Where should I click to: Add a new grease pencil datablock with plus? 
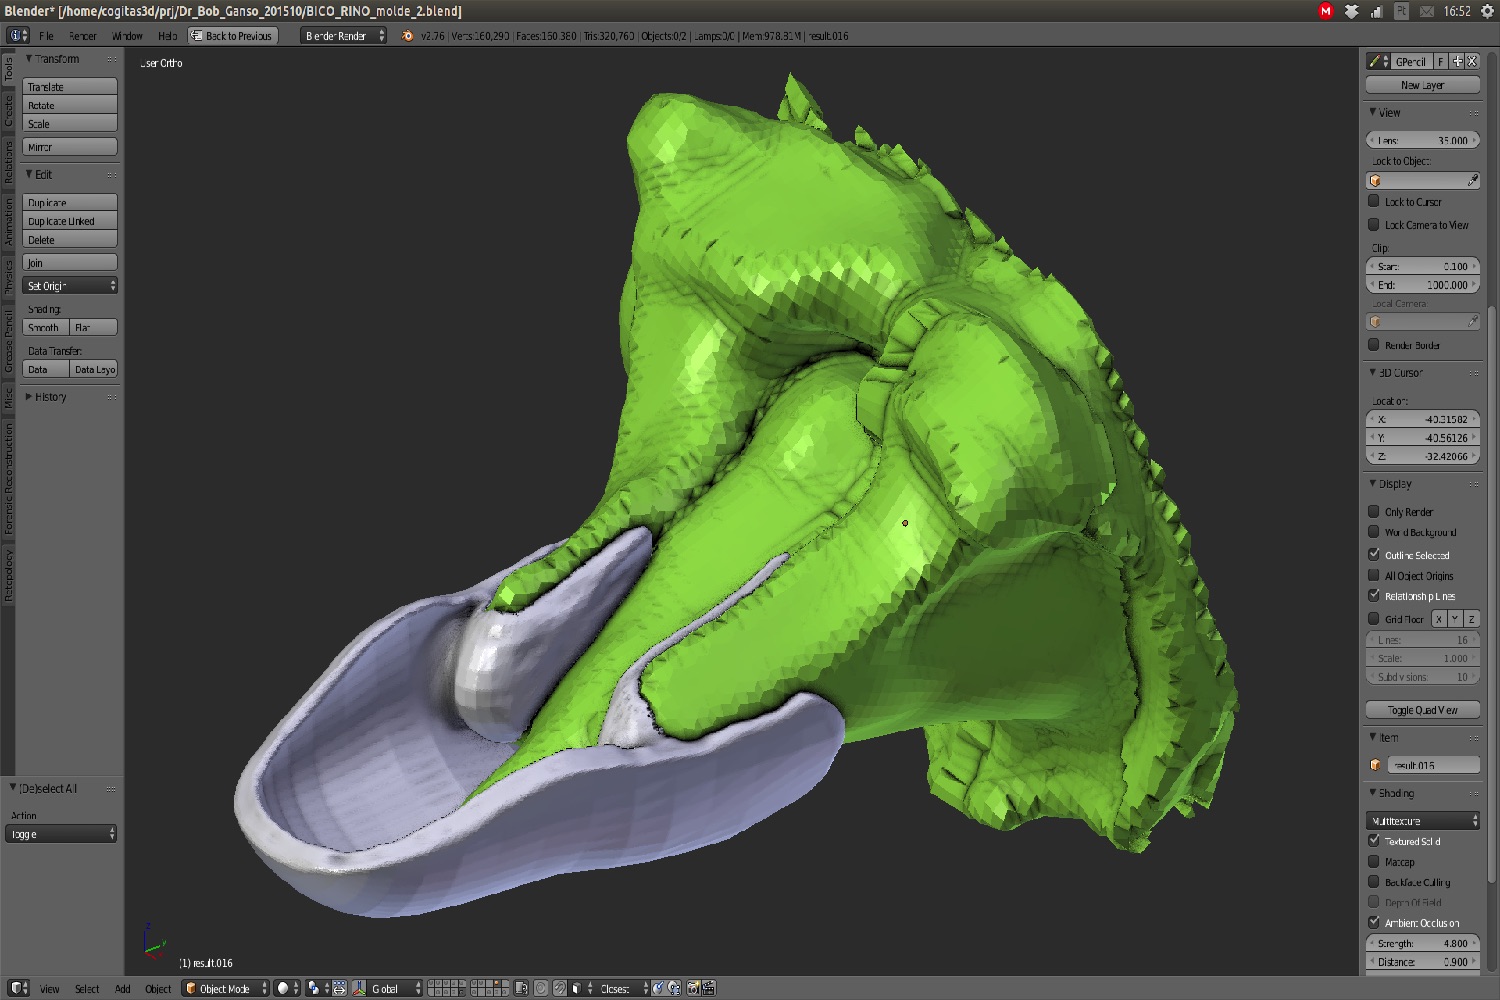[1457, 61]
